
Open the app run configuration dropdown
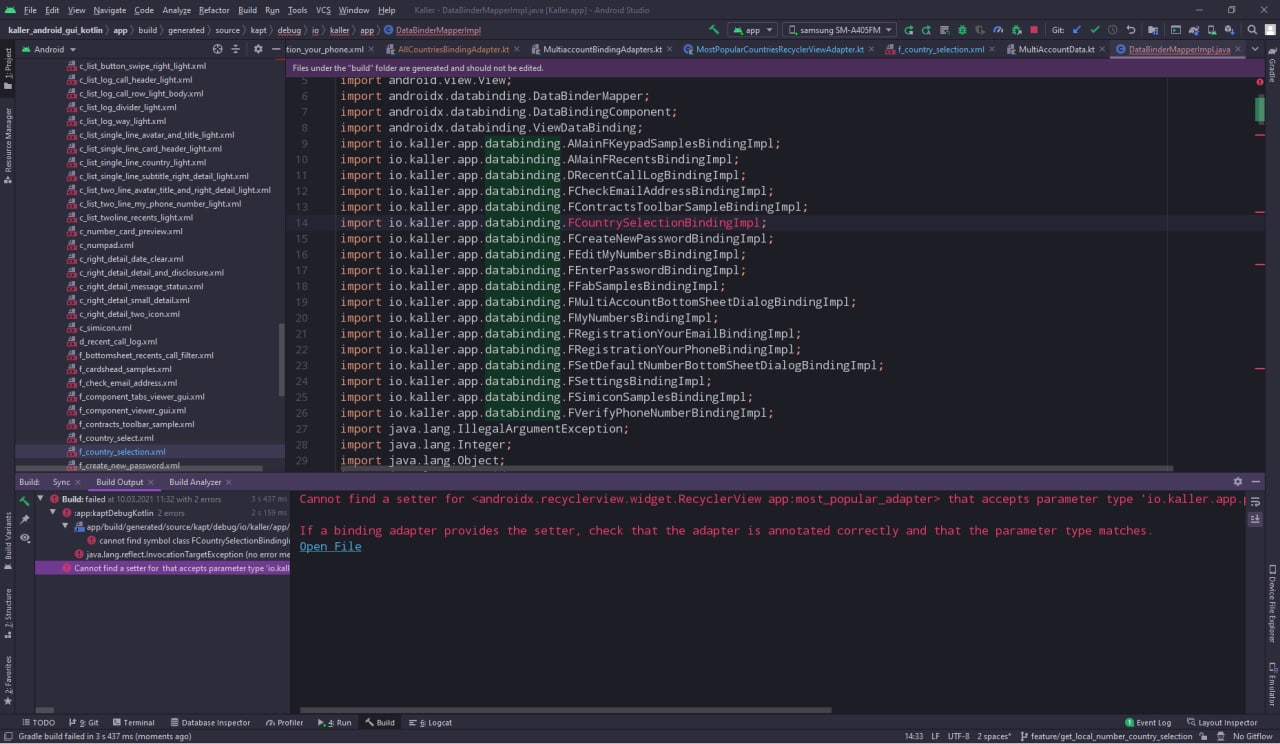click(x=751, y=30)
